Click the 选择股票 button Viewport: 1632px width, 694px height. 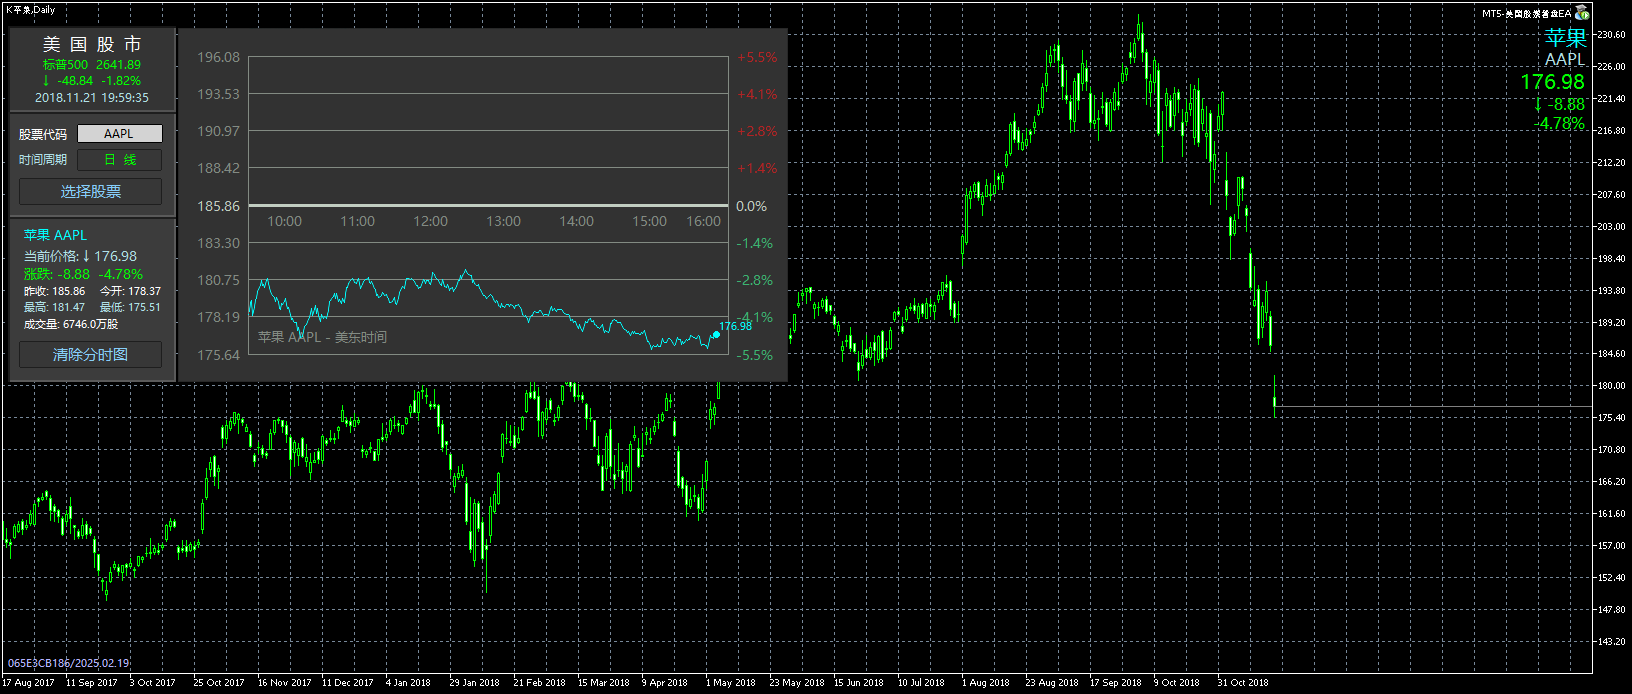click(x=90, y=192)
